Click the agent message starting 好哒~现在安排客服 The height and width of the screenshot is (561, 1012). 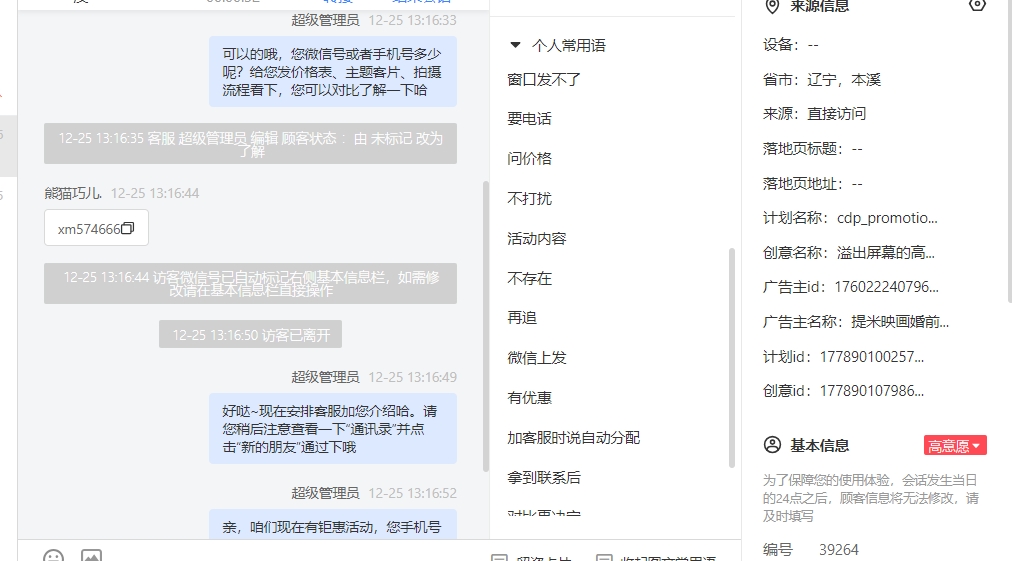point(332,429)
